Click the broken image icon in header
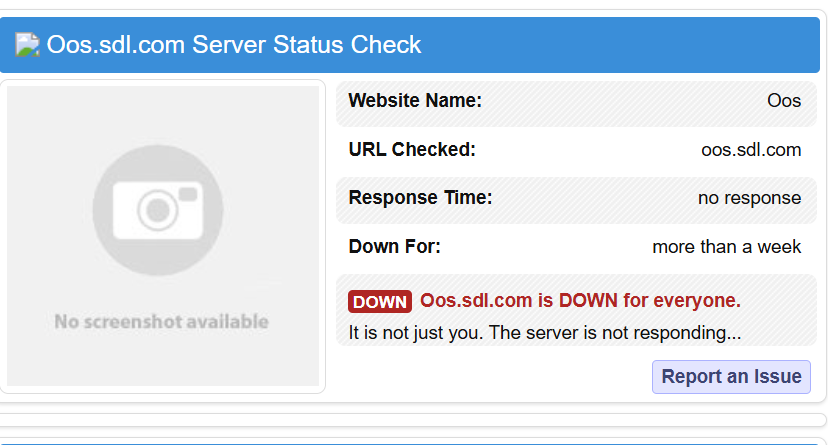This screenshot has height=445, width=828. click(27, 45)
